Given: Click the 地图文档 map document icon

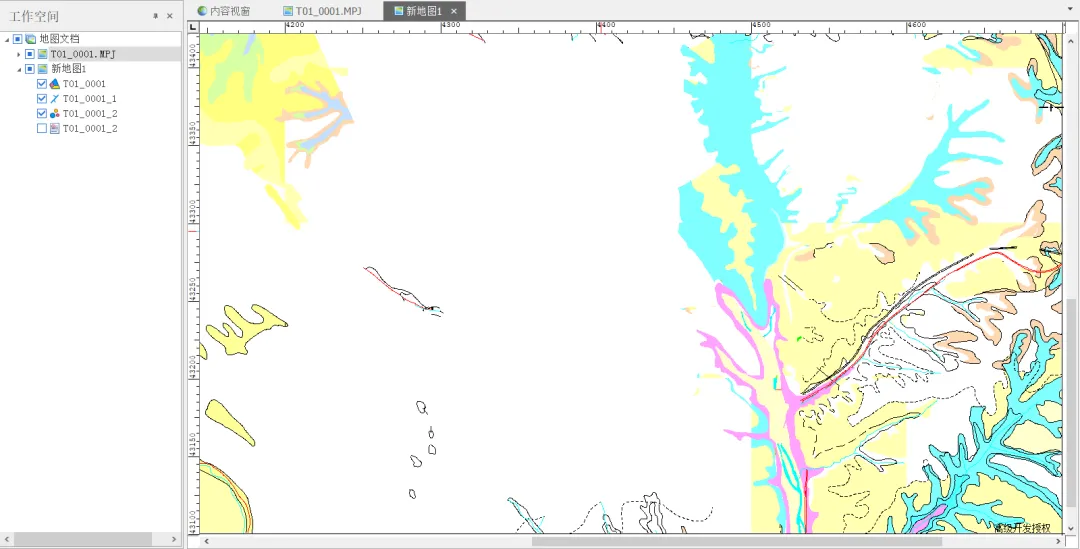Looking at the screenshot, I should tap(30, 39).
